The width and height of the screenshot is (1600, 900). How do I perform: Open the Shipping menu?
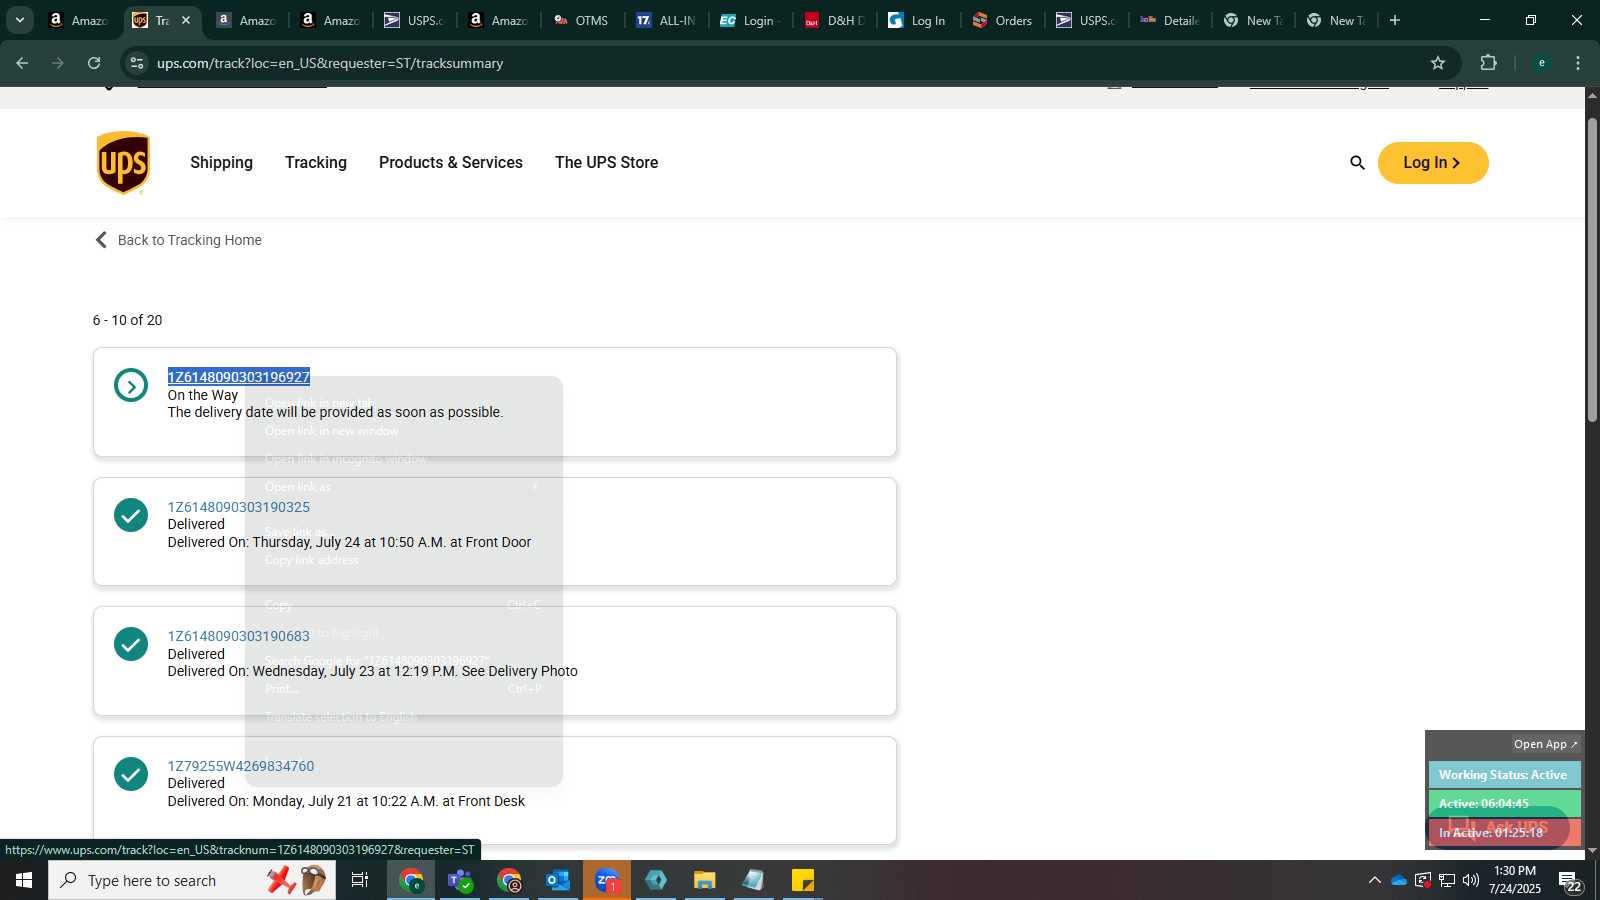221,162
